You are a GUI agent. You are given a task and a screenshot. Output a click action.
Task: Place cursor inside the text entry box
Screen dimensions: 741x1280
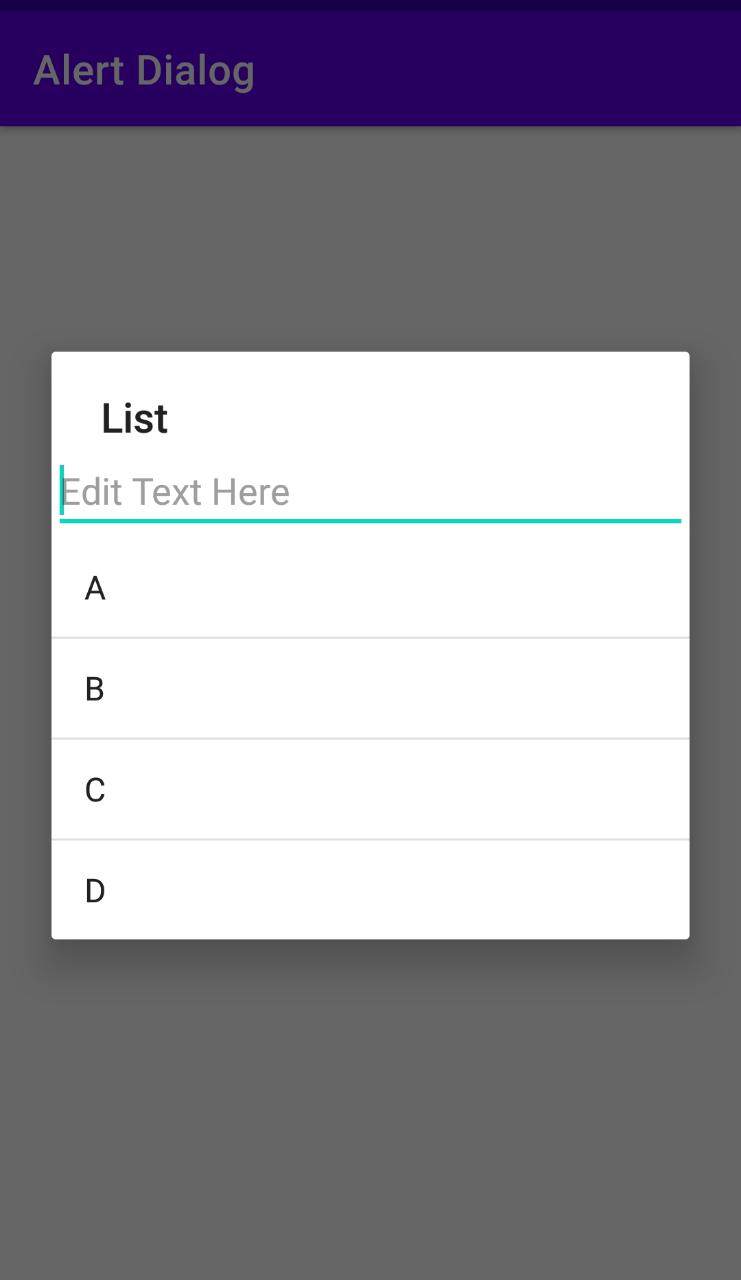point(300,491)
